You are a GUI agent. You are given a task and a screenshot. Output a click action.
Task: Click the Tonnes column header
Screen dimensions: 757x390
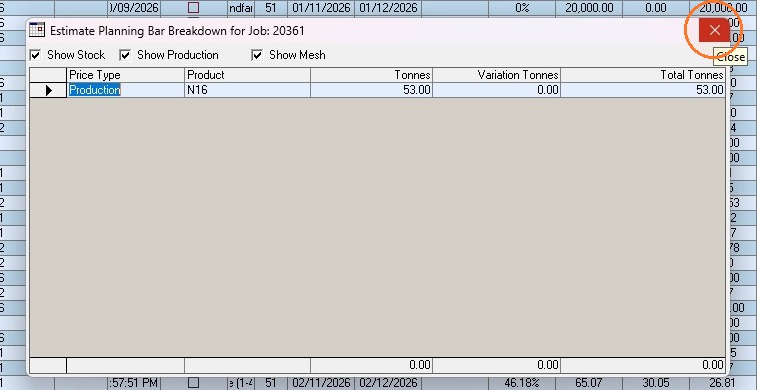(x=371, y=75)
